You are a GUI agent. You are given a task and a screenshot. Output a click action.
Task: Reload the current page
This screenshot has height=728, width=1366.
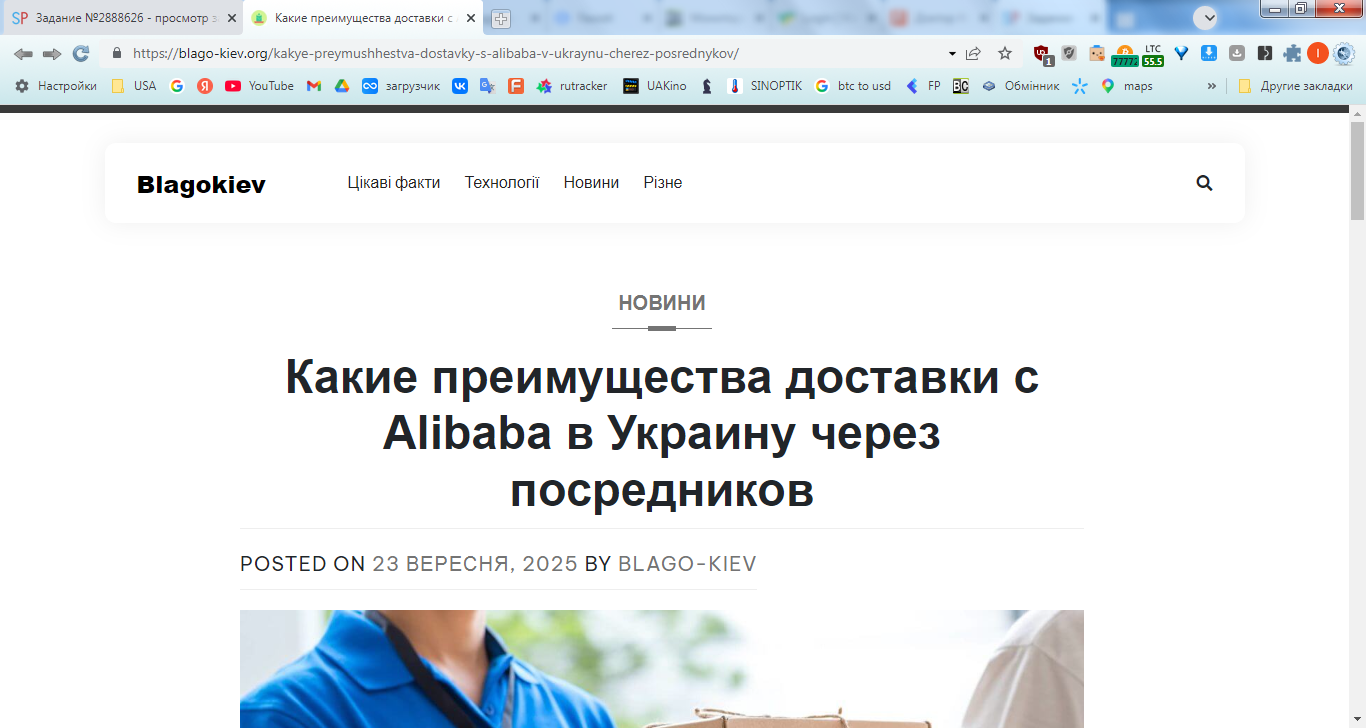81,54
